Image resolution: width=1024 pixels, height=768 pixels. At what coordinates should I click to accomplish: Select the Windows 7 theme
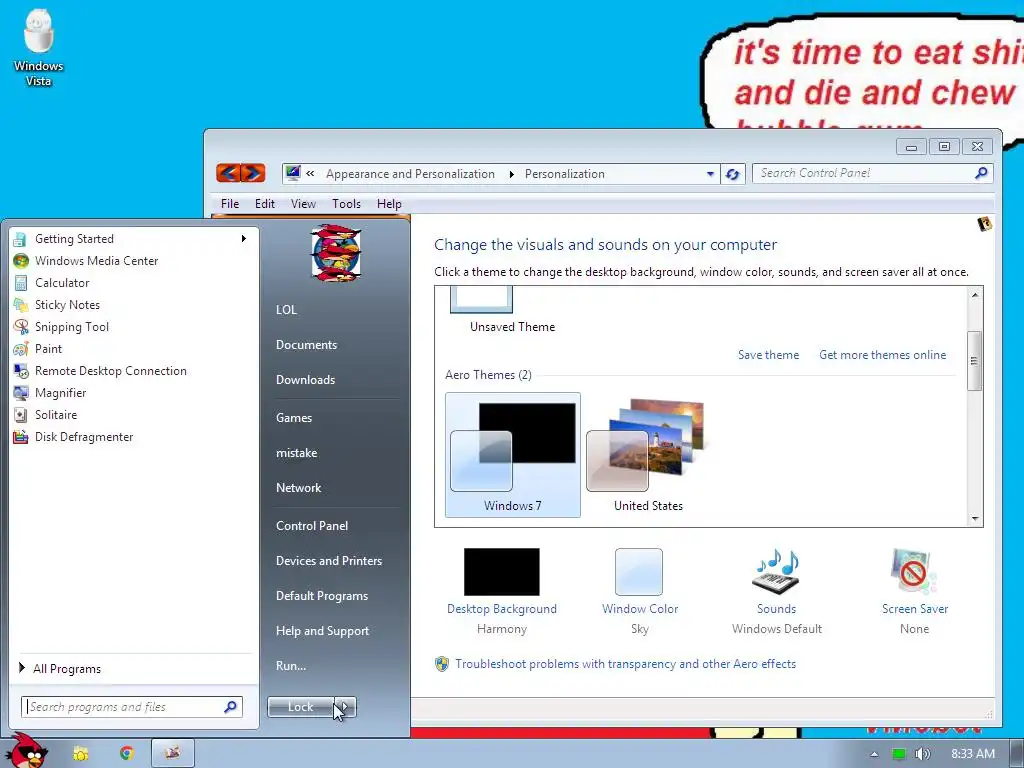coord(513,455)
